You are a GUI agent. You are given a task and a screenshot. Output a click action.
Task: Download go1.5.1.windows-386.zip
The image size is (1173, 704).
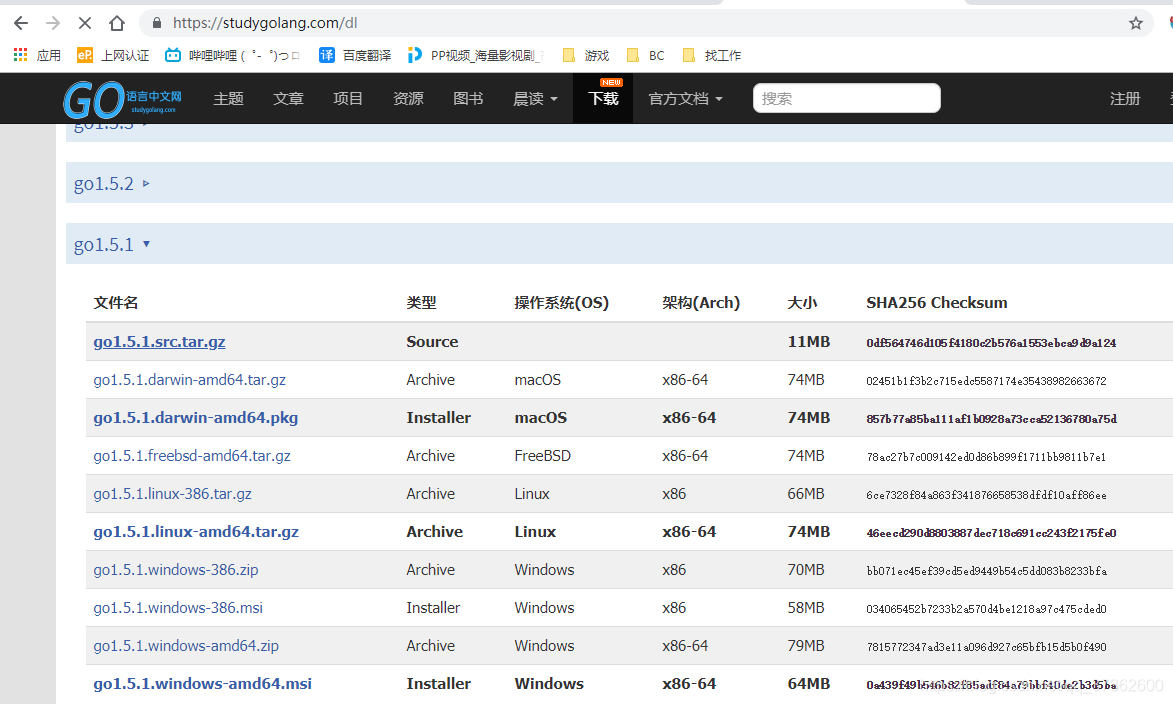(x=176, y=570)
